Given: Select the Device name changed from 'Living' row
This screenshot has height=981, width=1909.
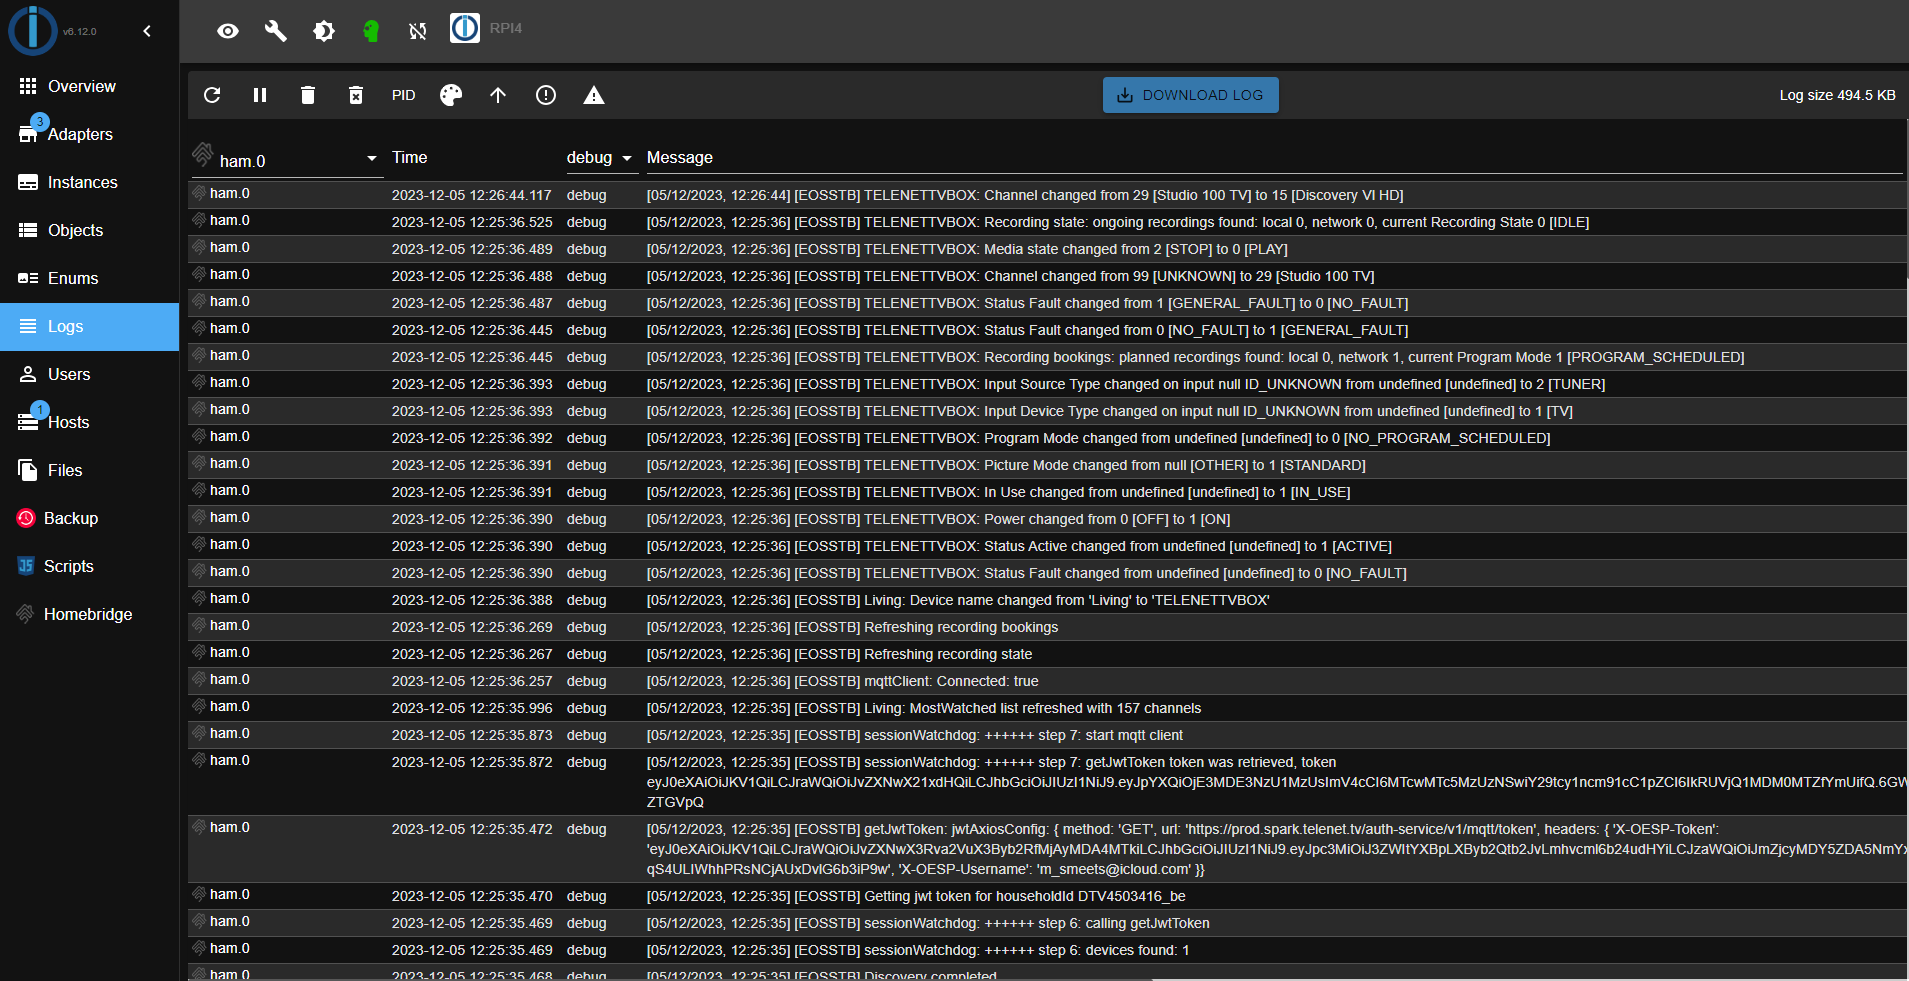Looking at the screenshot, I should point(1046,600).
